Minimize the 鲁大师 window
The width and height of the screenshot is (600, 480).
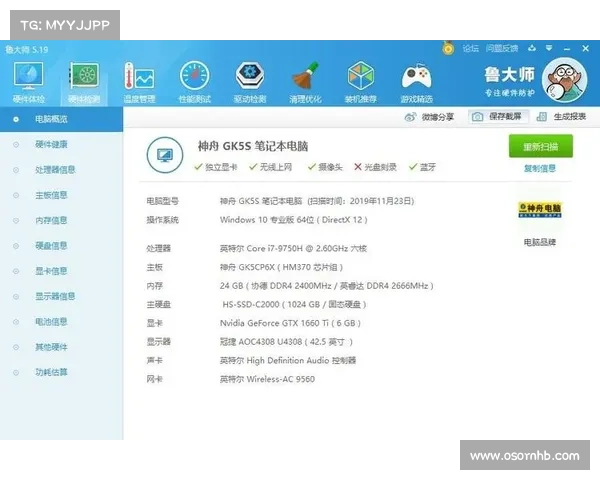click(x=567, y=49)
